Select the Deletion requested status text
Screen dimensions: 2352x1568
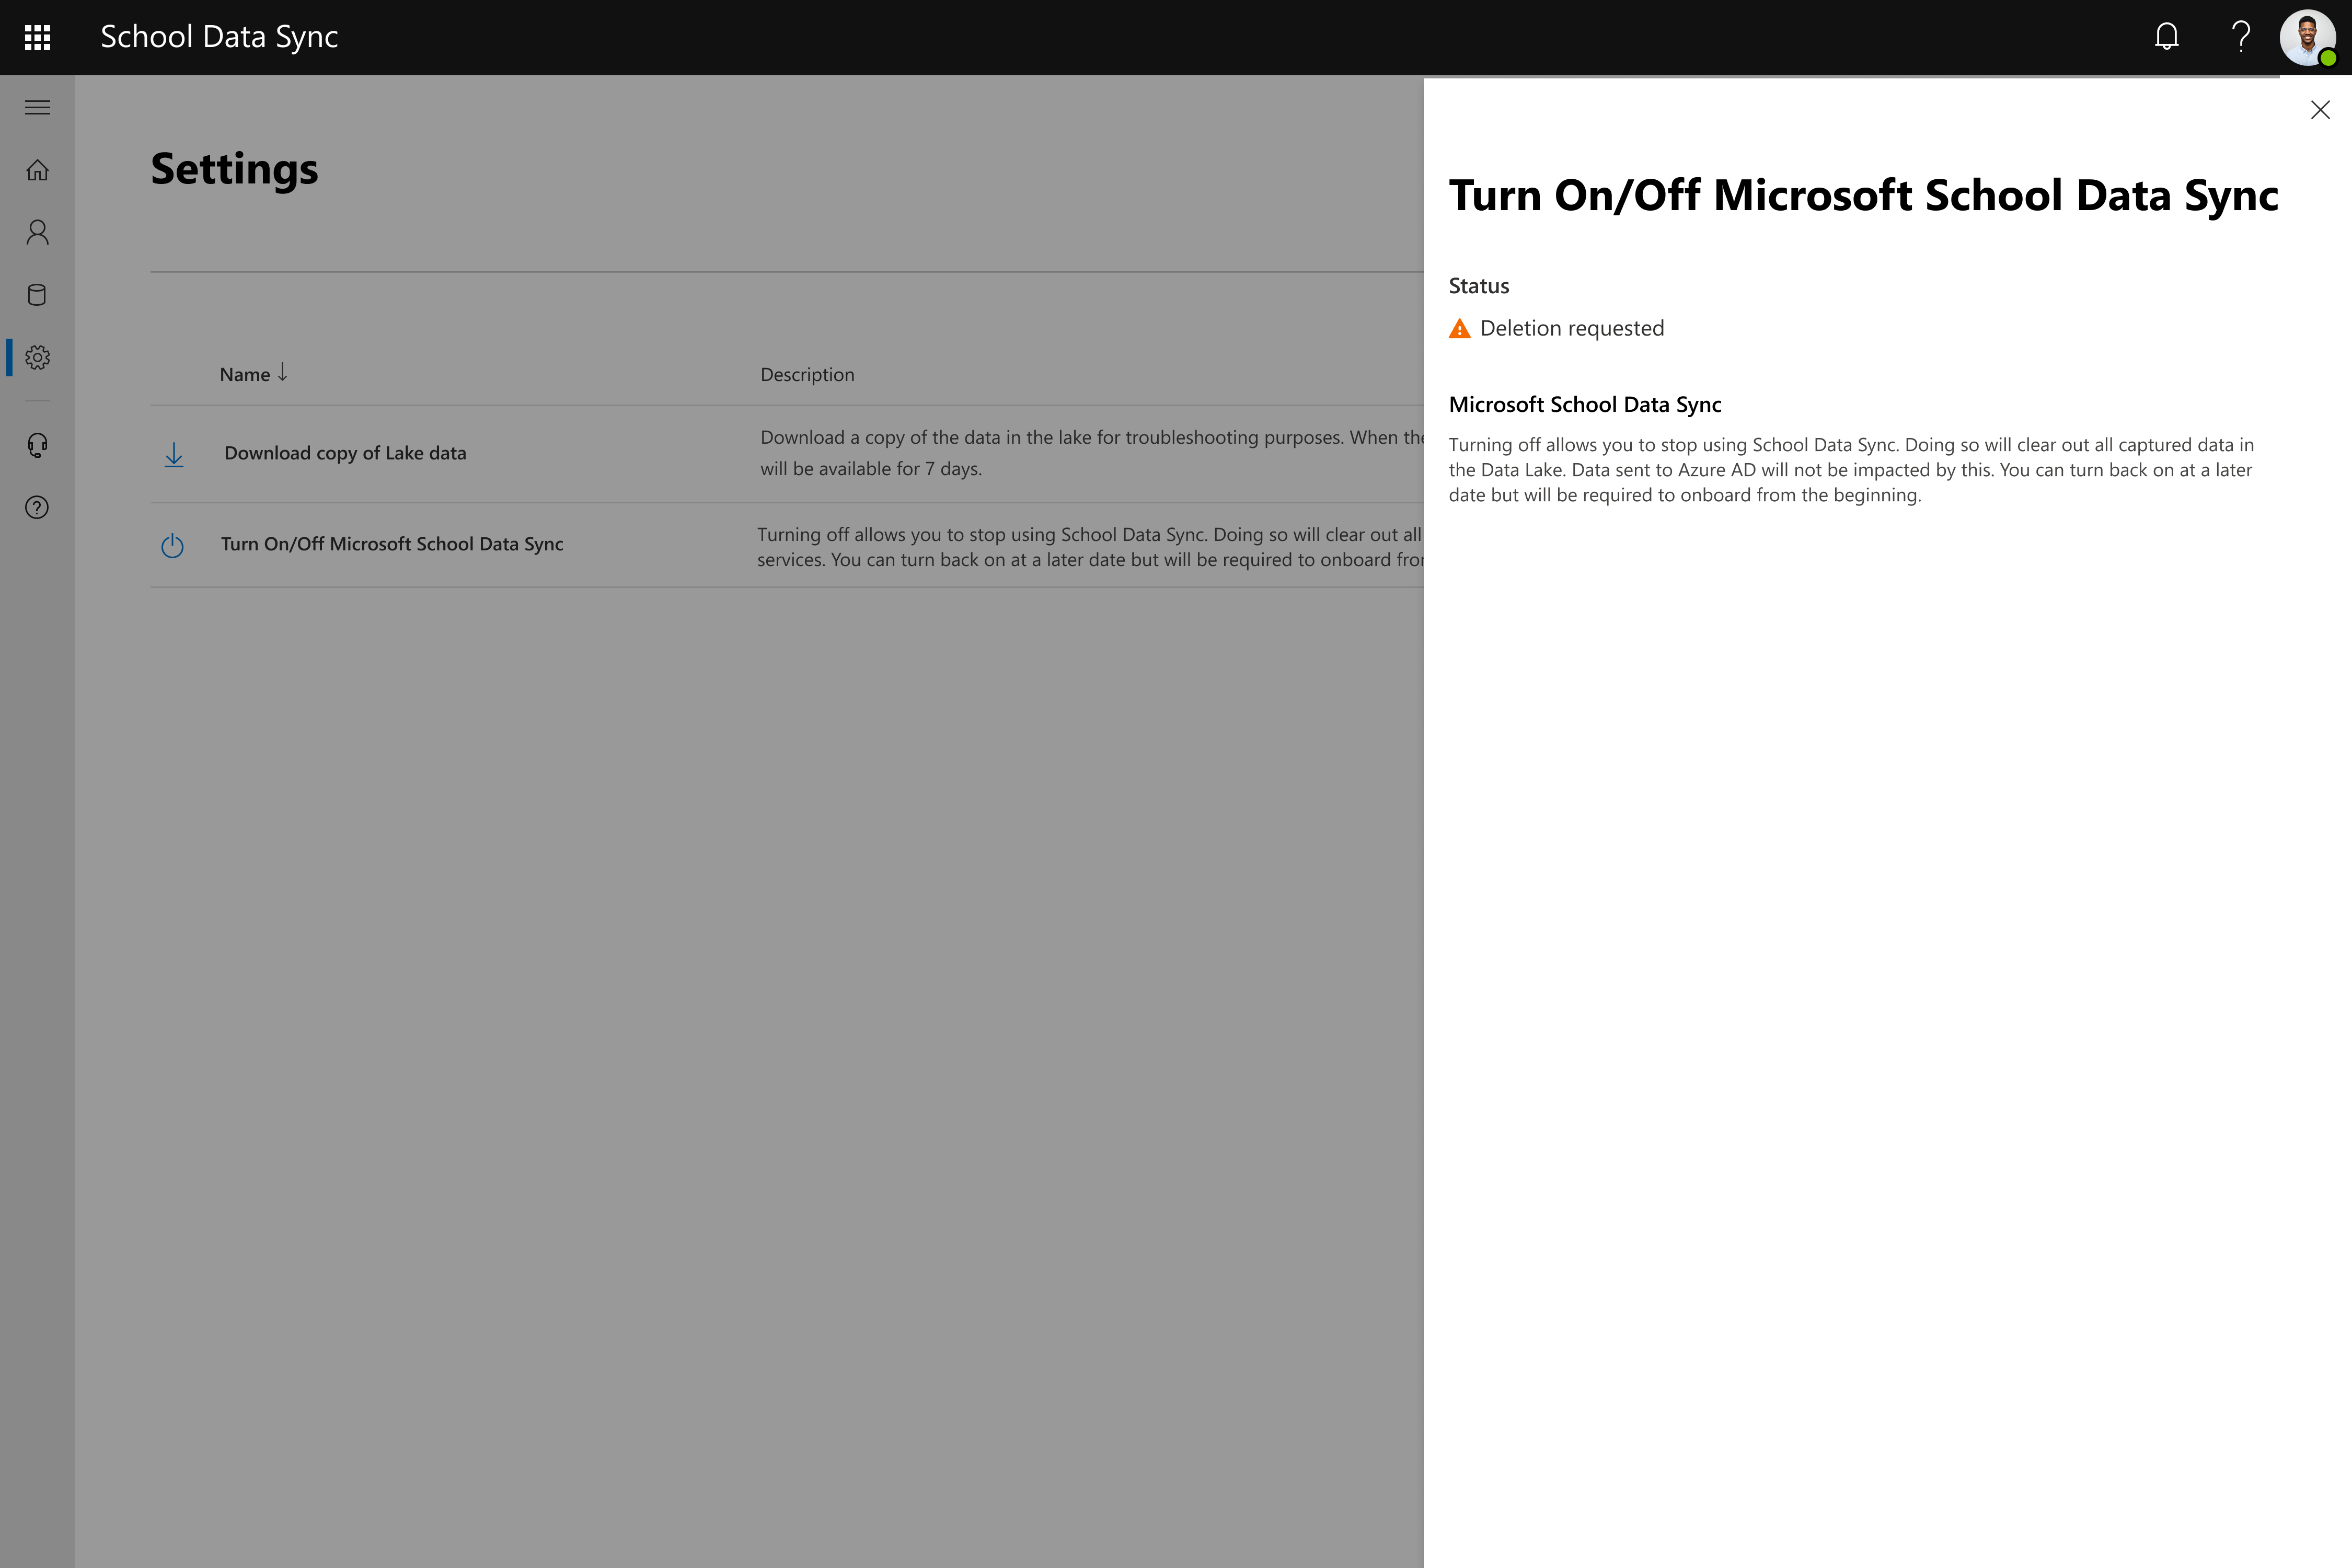(1572, 329)
